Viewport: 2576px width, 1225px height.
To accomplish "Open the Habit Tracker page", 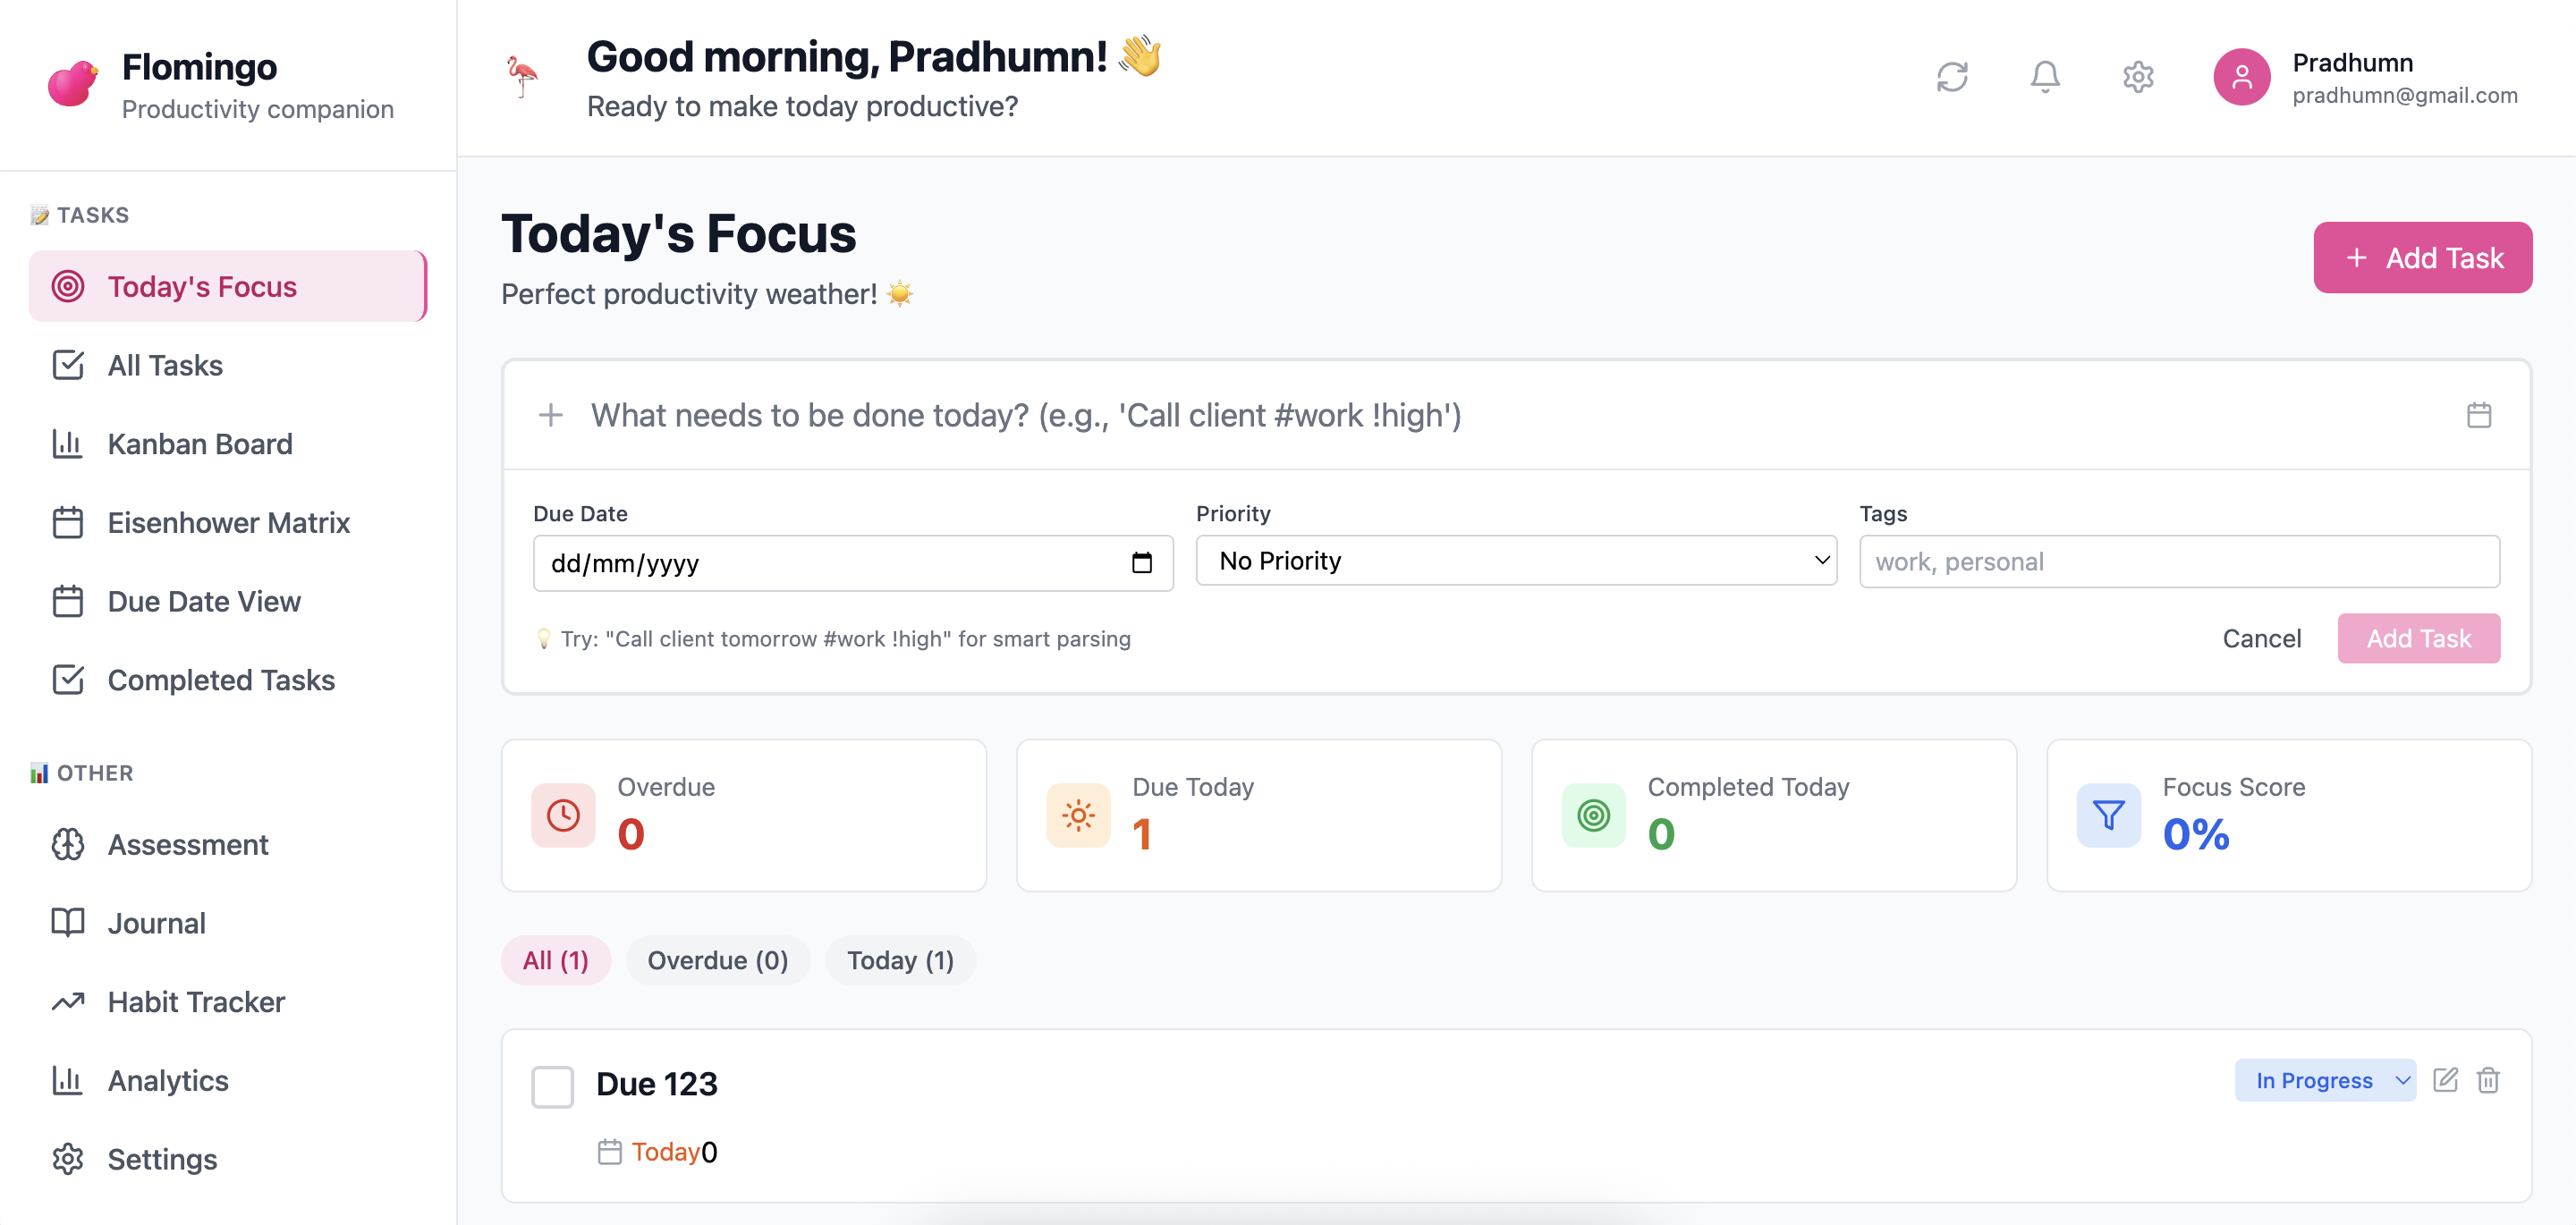I will point(196,1002).
